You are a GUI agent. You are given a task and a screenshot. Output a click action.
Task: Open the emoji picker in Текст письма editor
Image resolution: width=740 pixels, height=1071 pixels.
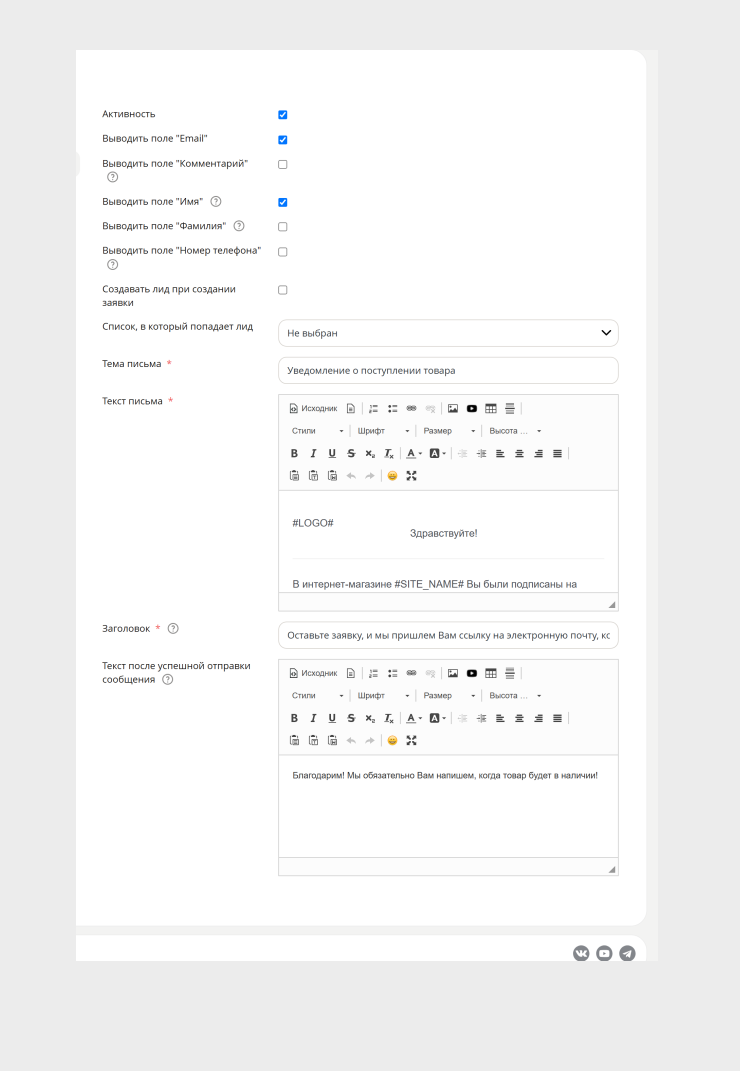pos(392,476)
